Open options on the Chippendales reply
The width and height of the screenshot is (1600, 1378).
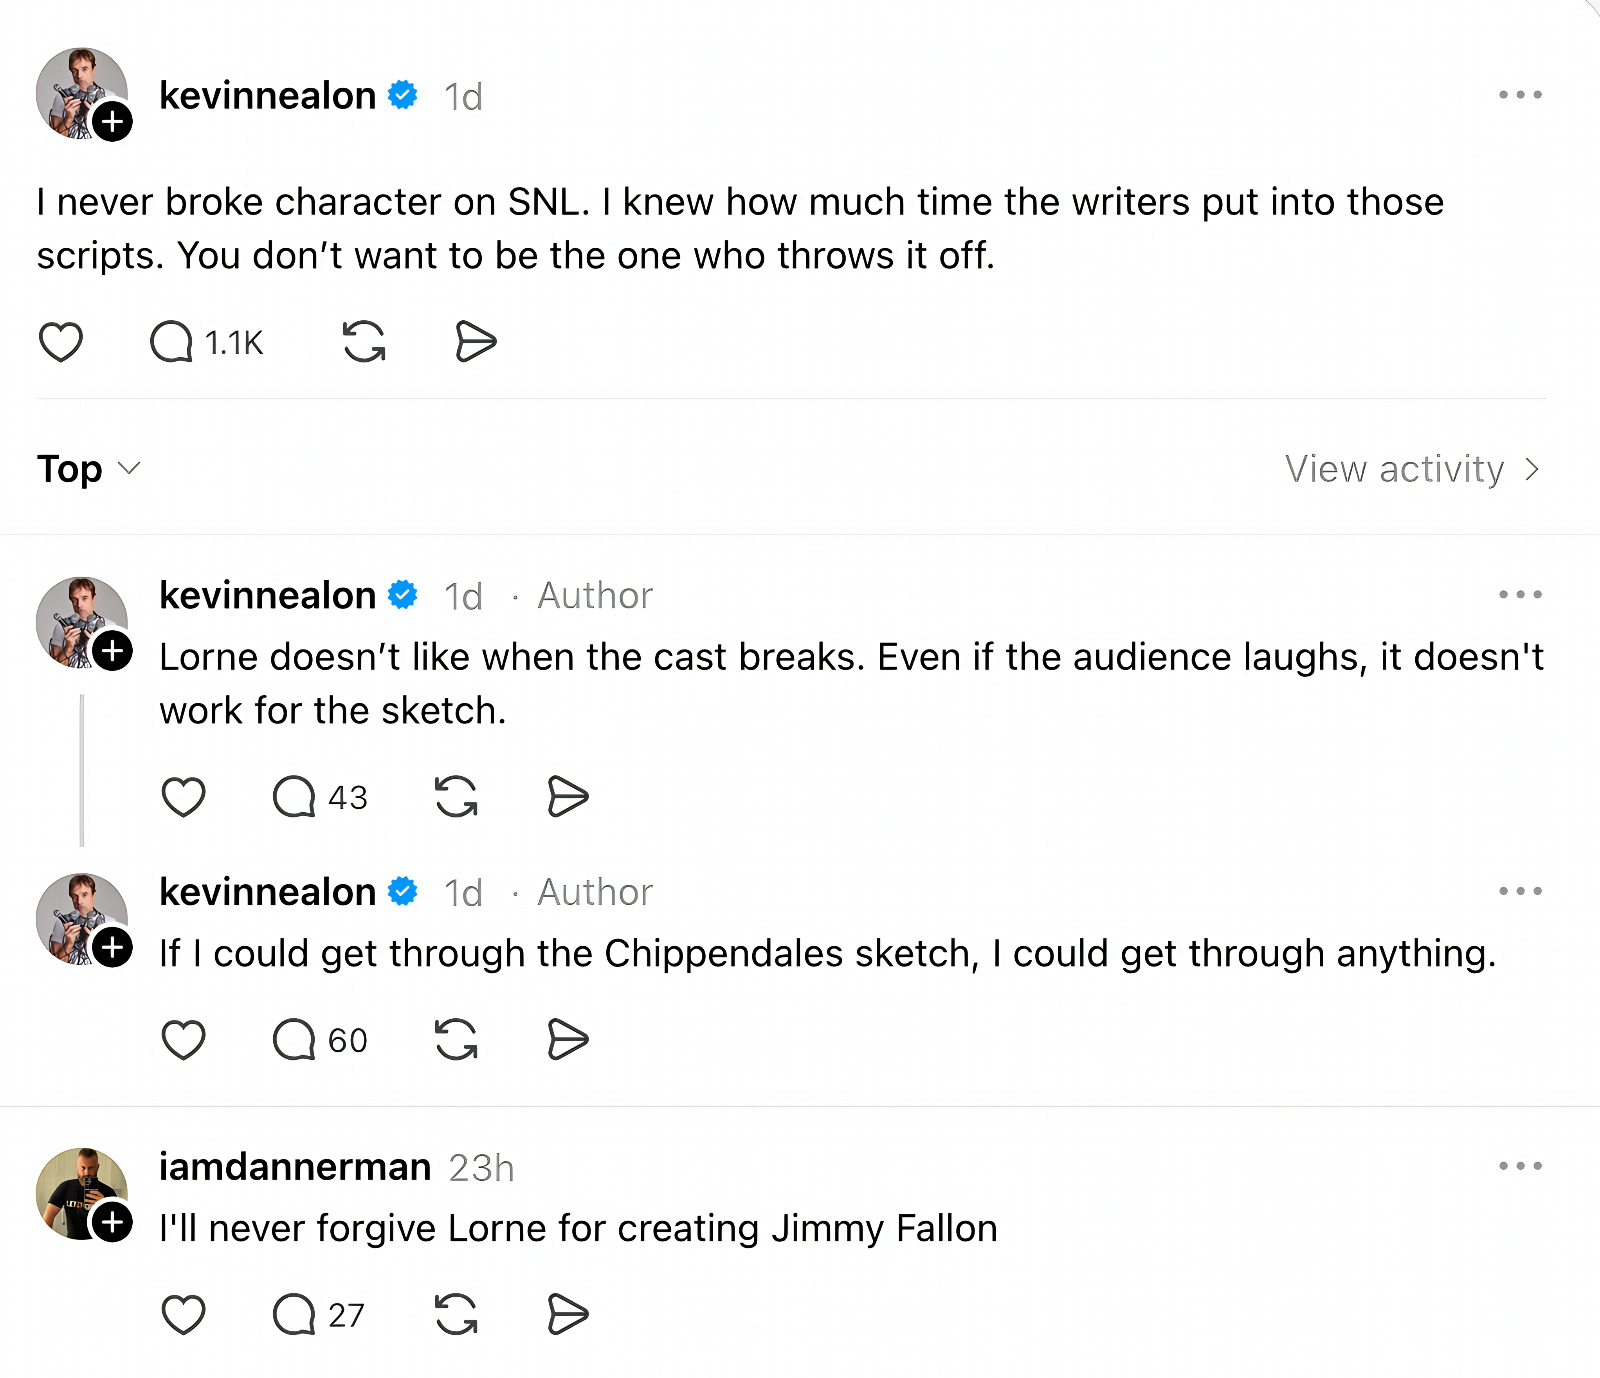click(x=1520, y=891)
